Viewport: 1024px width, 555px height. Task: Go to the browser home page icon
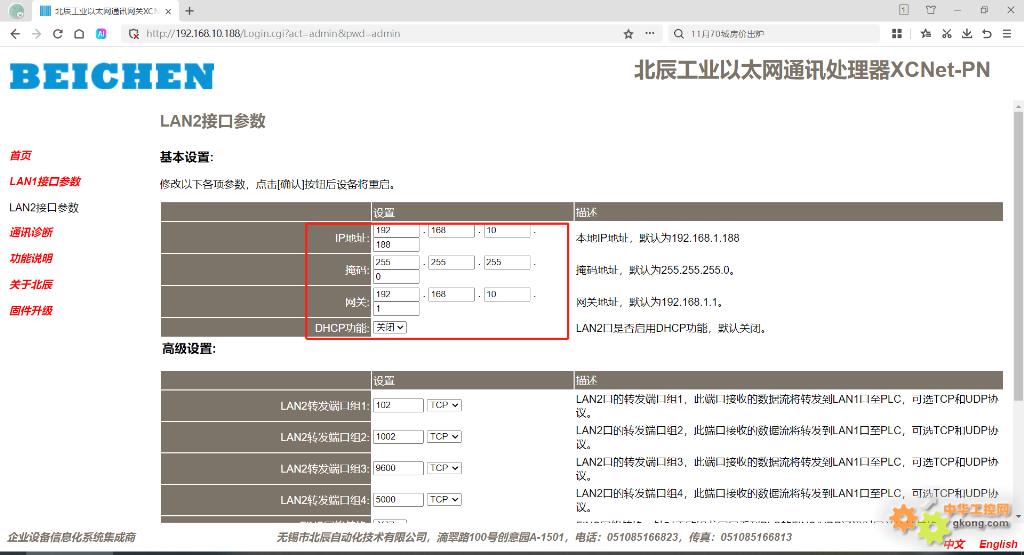(79, 33)
